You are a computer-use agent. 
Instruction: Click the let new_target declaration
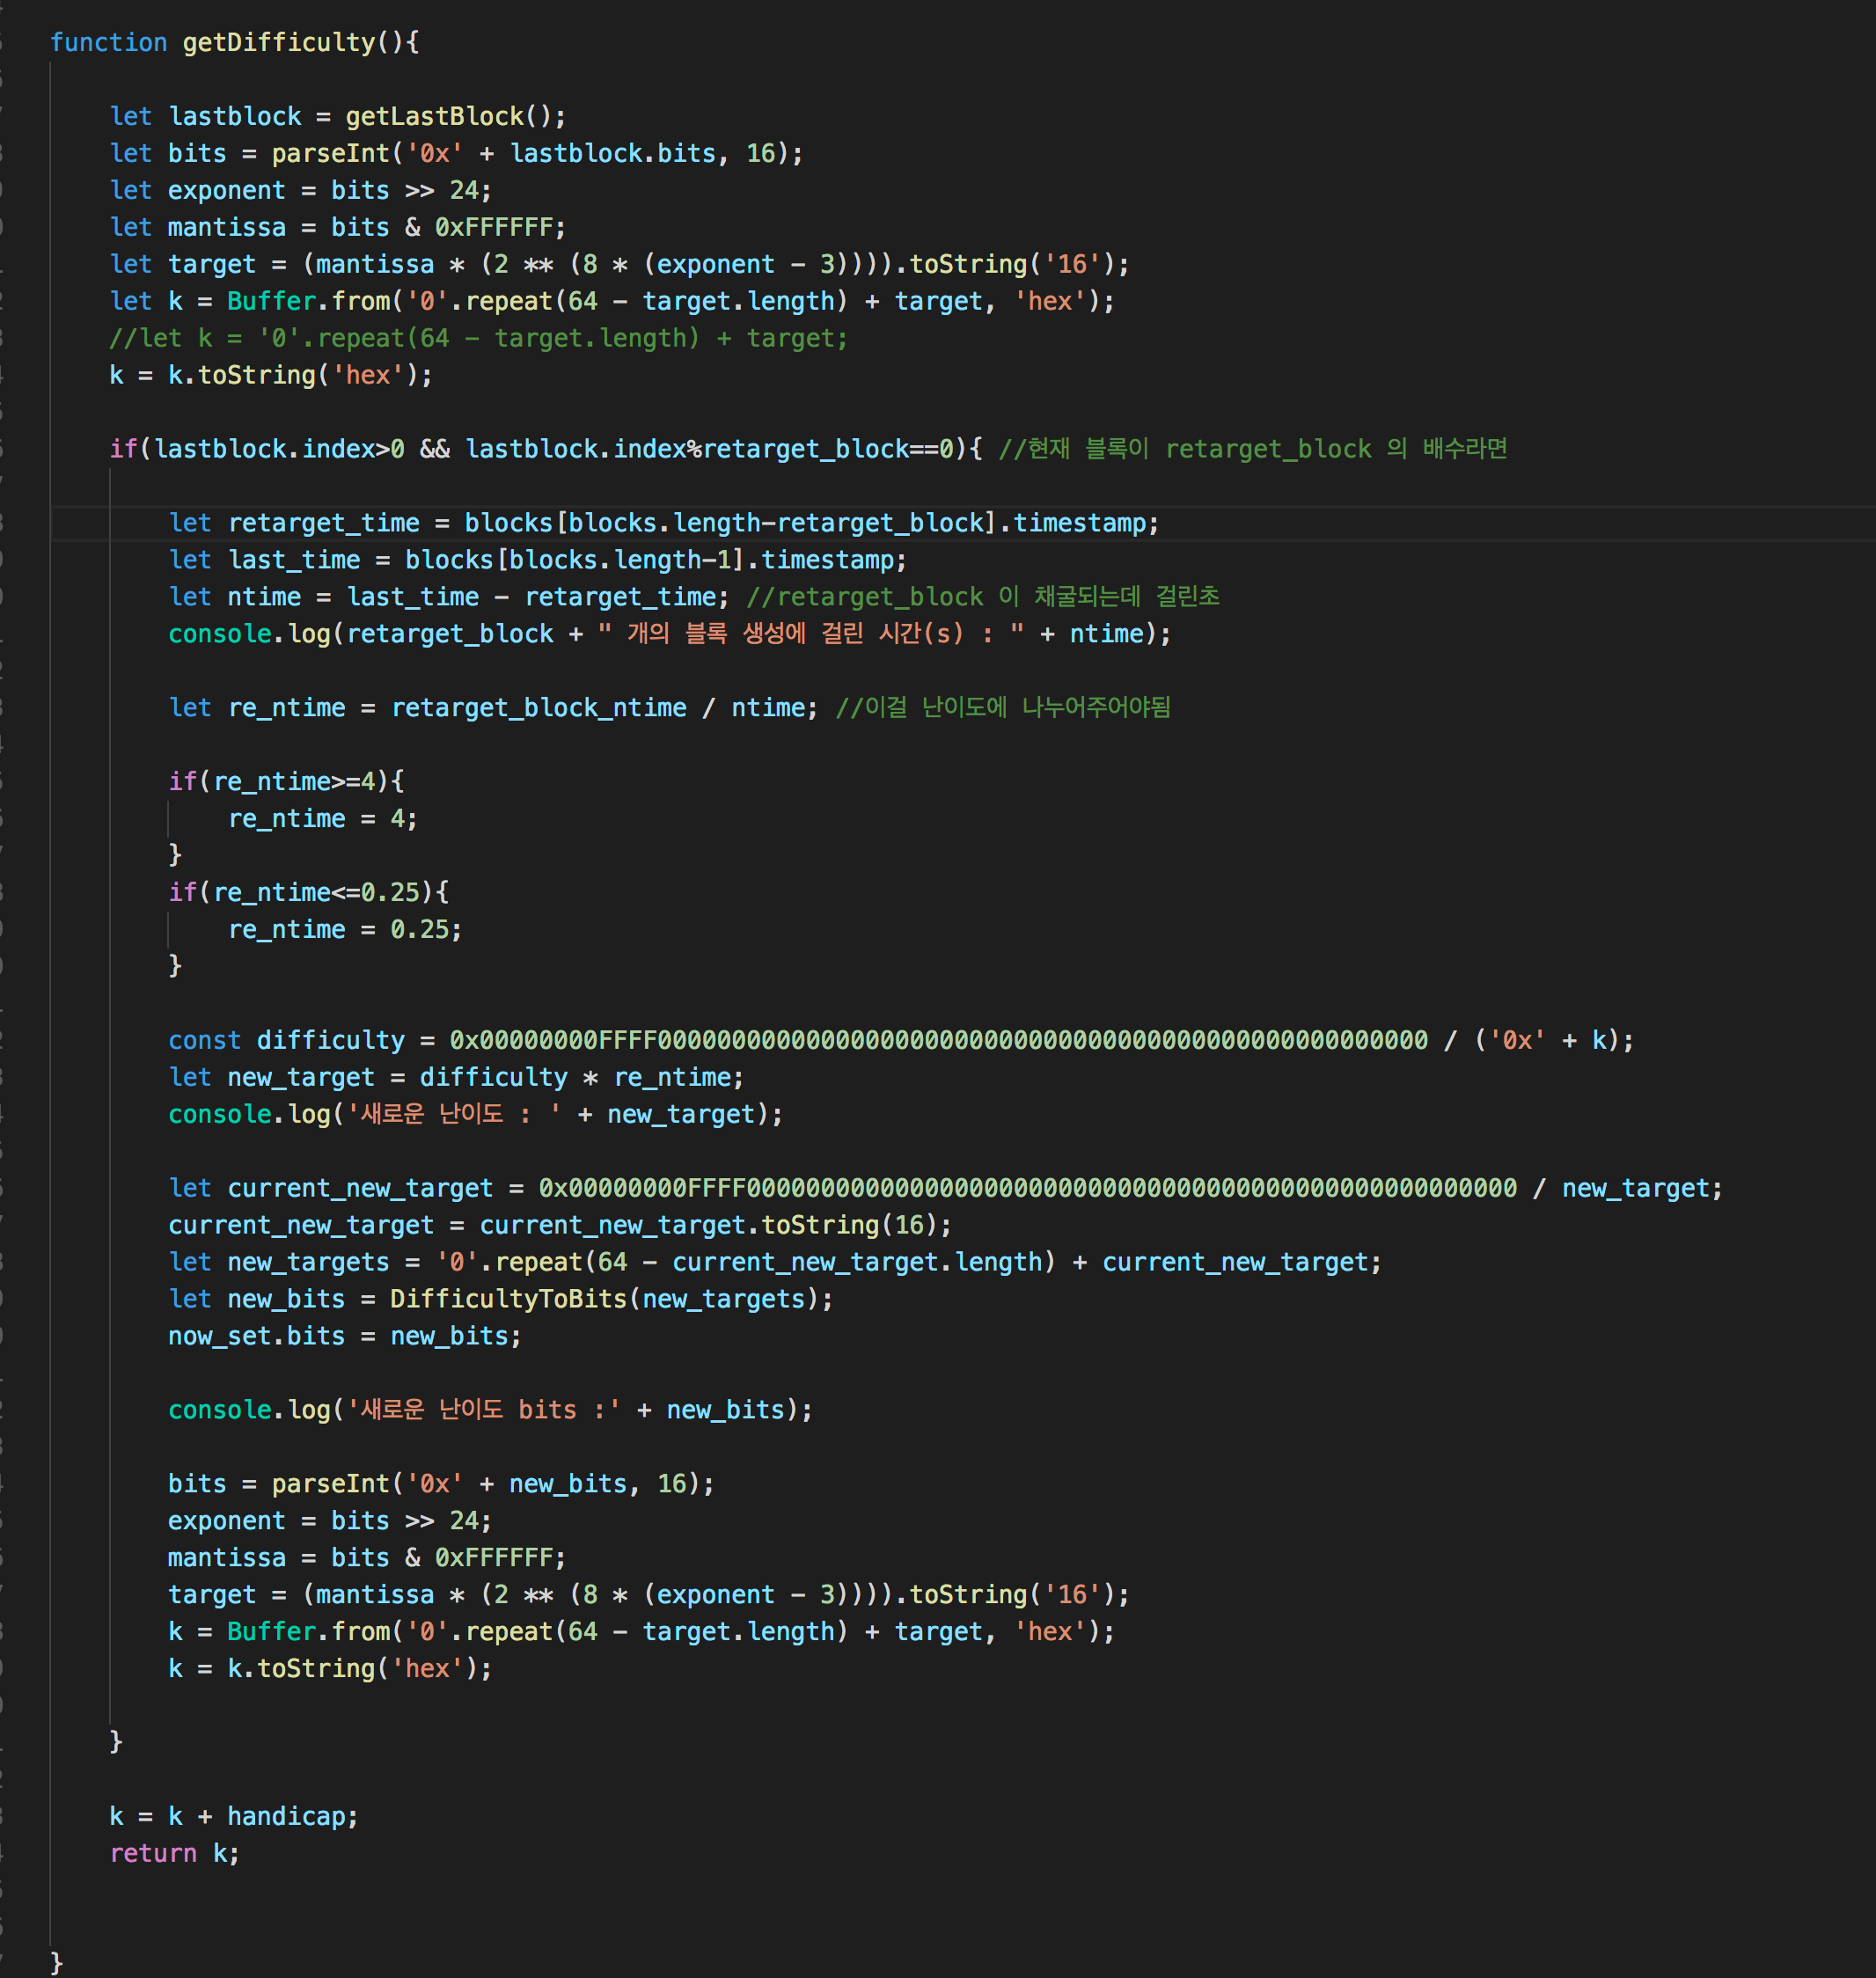coord(300,1078)
